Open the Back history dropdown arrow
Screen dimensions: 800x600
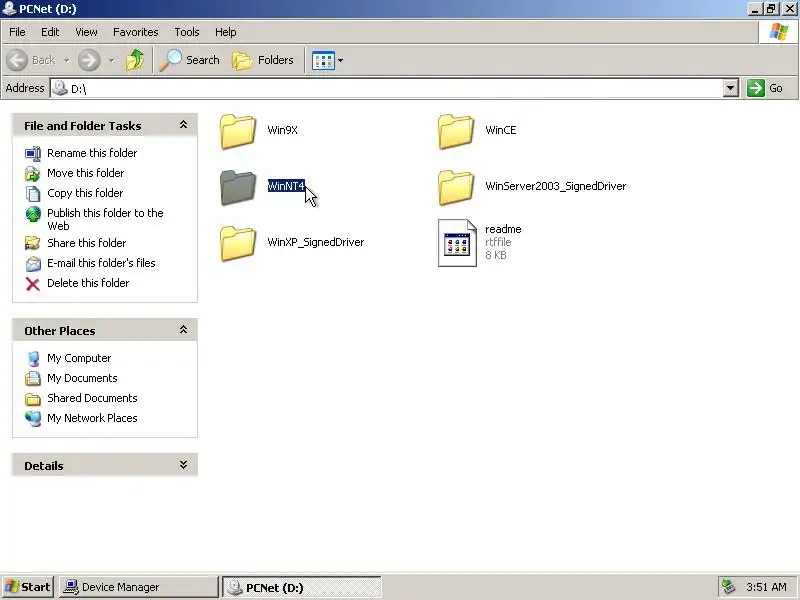pos(67,60)
